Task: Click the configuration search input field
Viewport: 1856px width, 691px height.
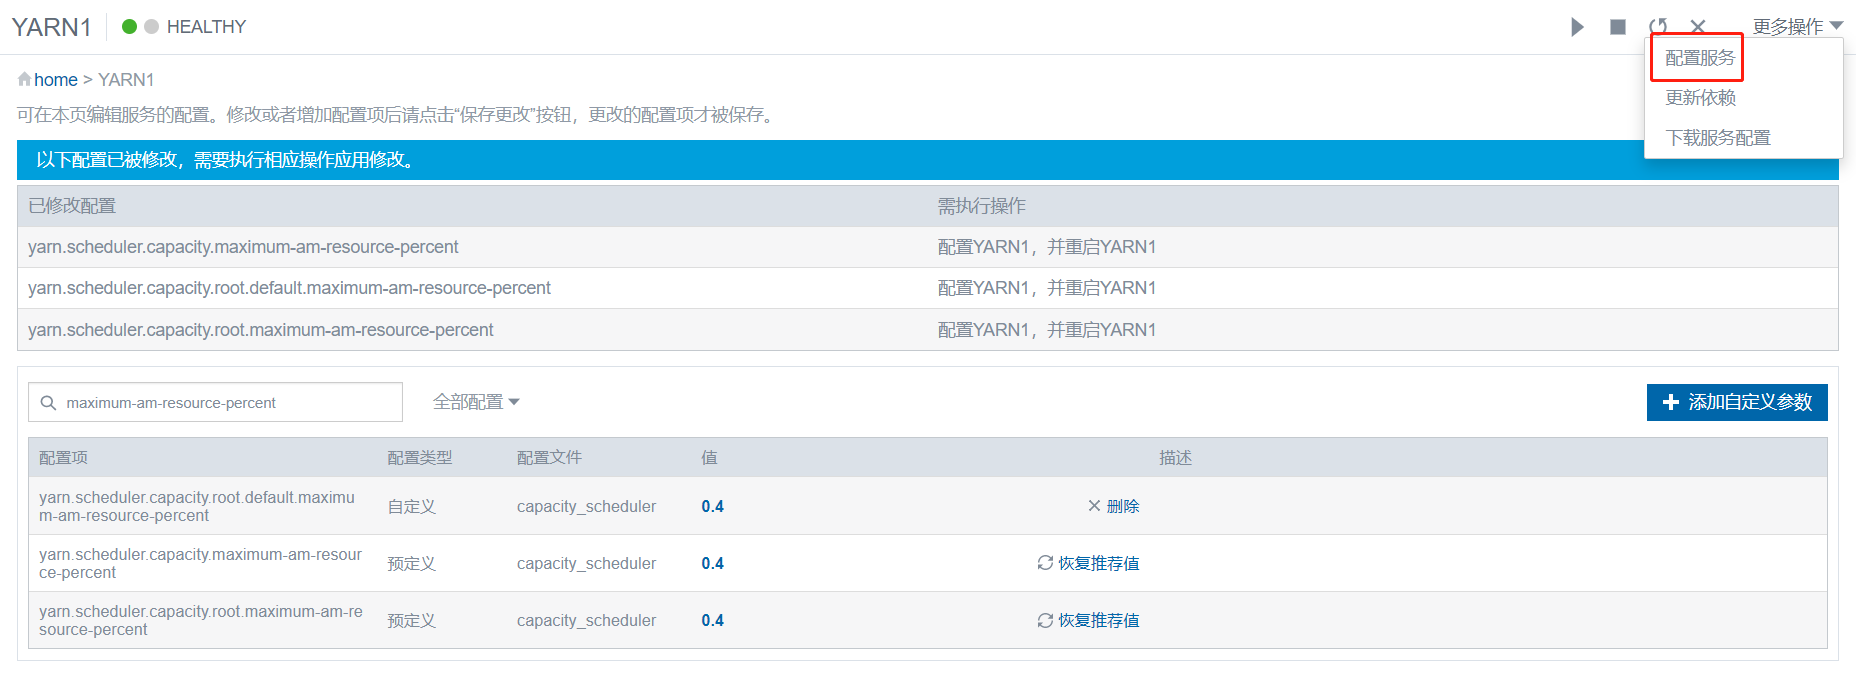Action: [228, 403]
